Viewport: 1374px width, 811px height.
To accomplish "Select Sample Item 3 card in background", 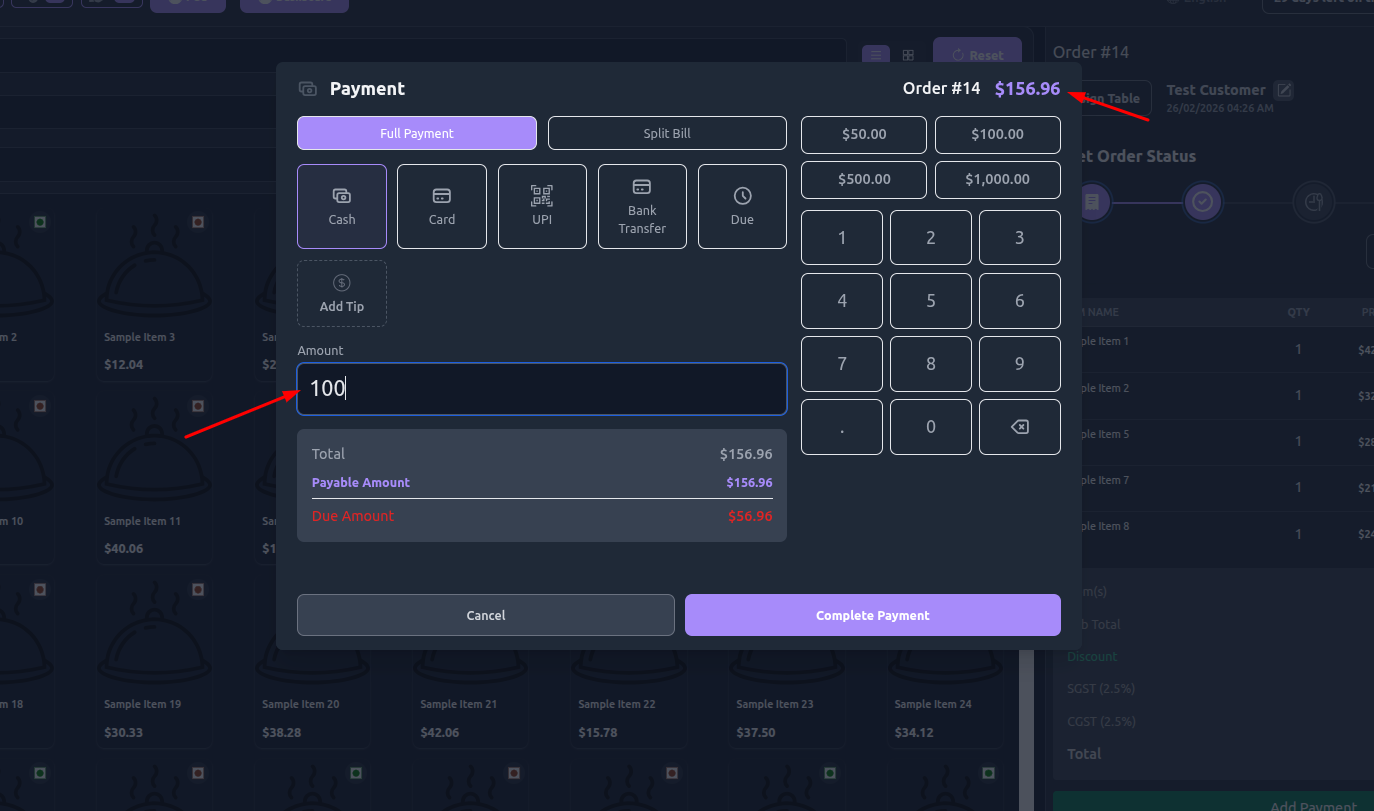I will [153, 295].
